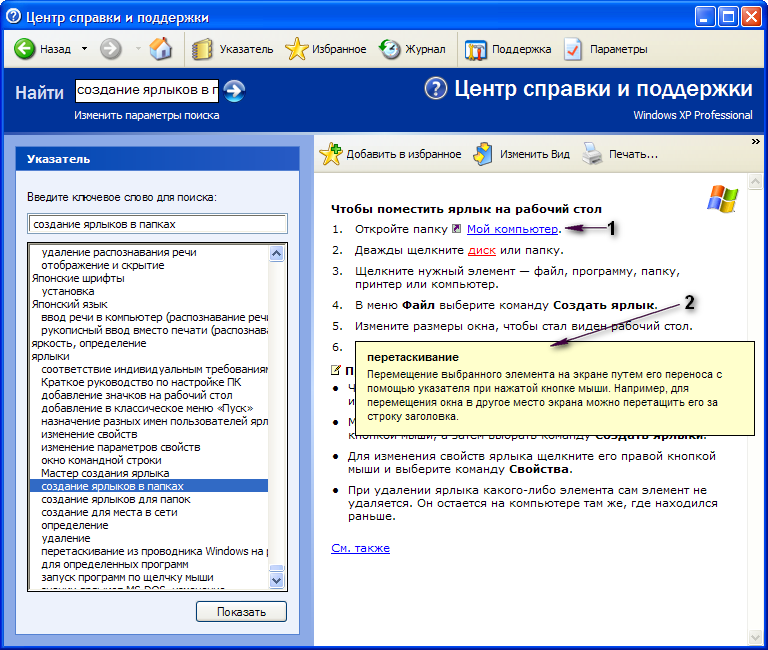Open the Параметры options icon

tap(573, 49)
